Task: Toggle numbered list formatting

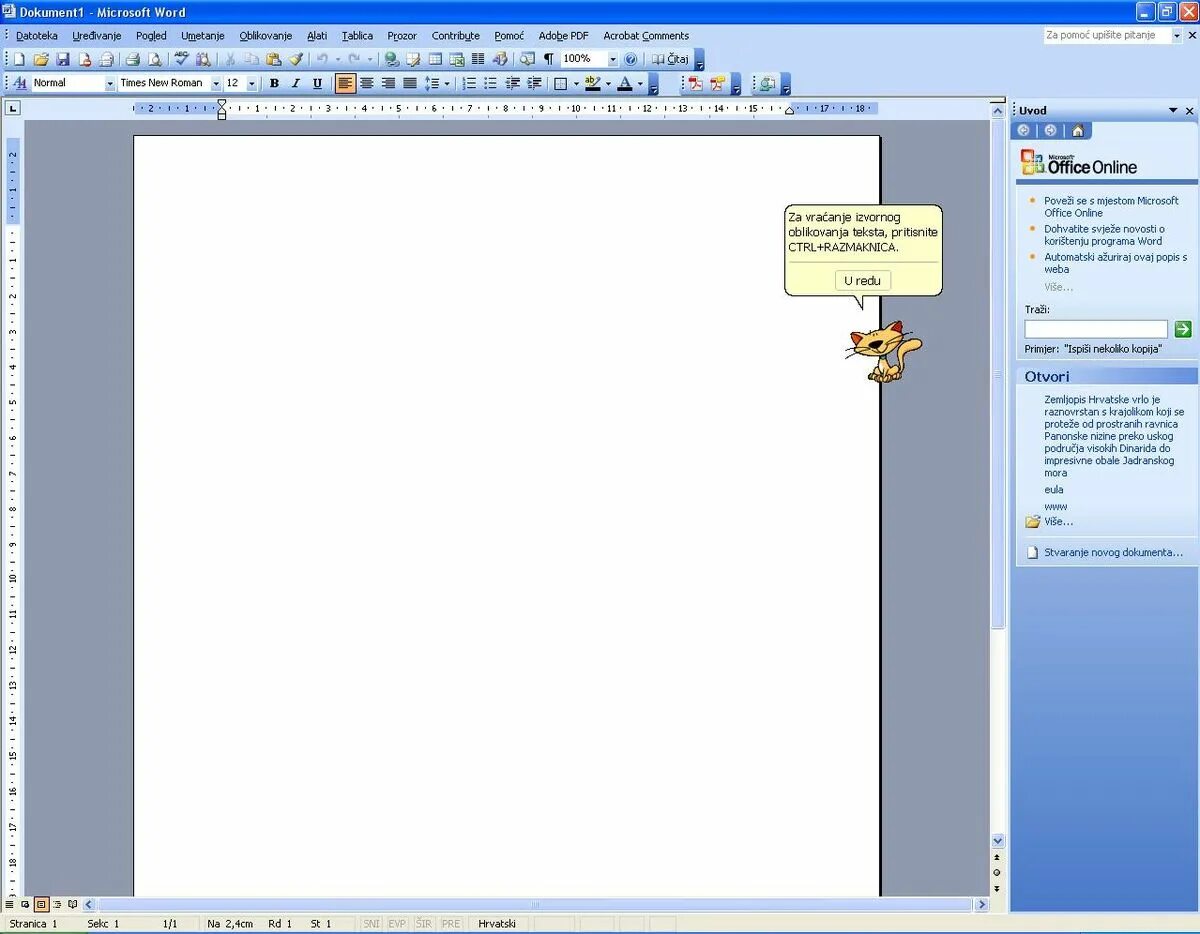Action: point(469,83)
